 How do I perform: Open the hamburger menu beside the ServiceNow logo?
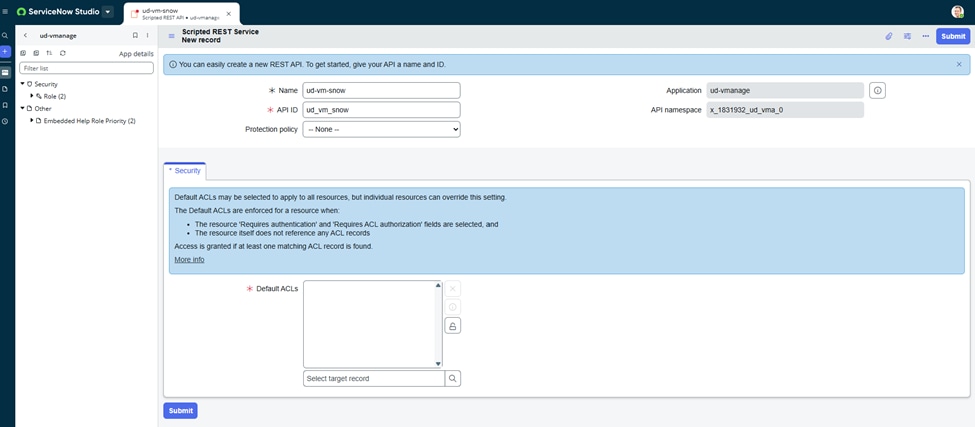(x=6, y=11)
